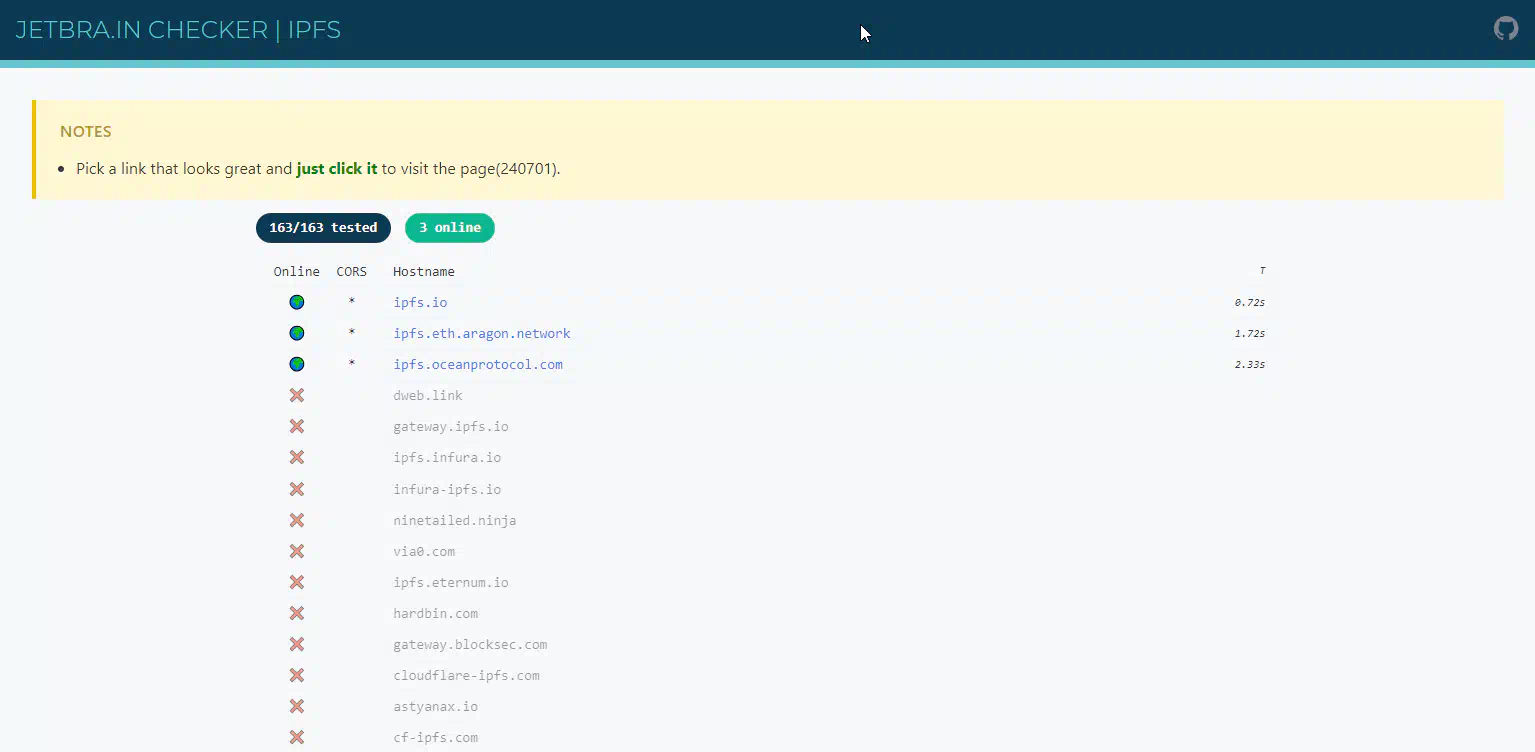
Task: Click the JETBRA.IN CHECKER | IPFS title
Action: pos(178,30)
